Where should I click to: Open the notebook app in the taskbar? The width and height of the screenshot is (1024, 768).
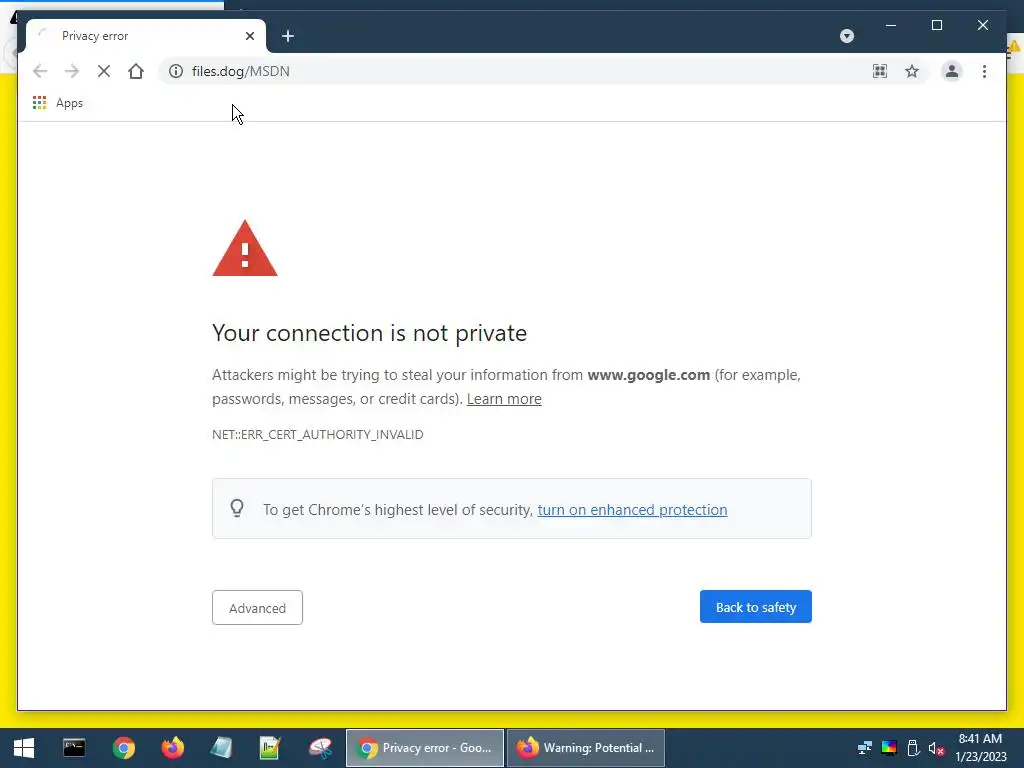[221, 748]
